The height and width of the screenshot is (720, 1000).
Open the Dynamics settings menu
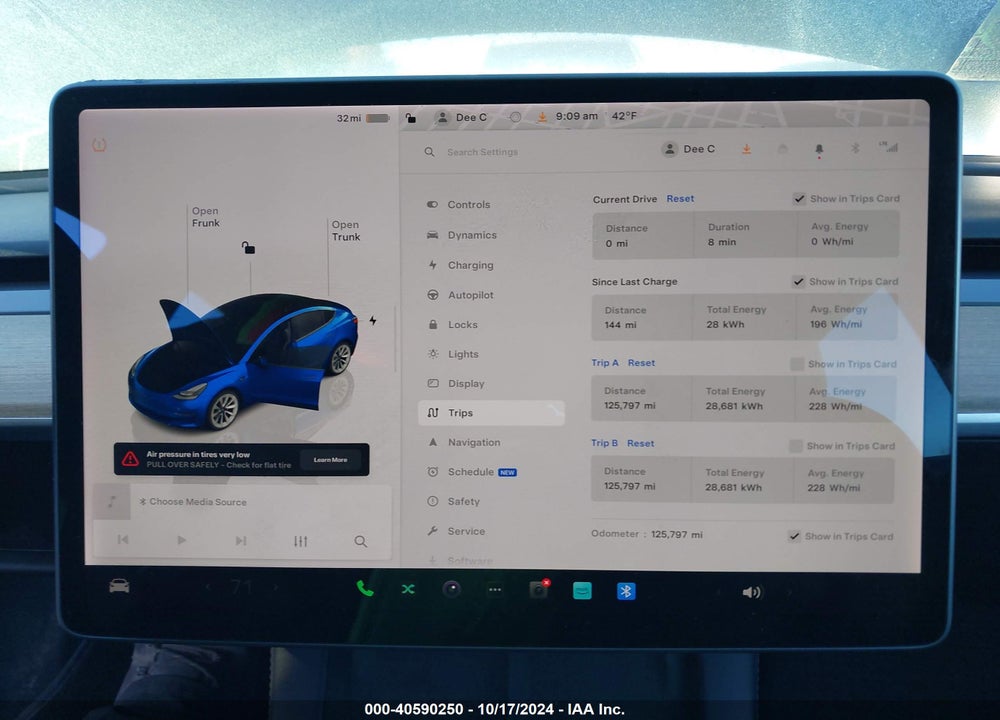pyautogui.click(x=462, y=235)
